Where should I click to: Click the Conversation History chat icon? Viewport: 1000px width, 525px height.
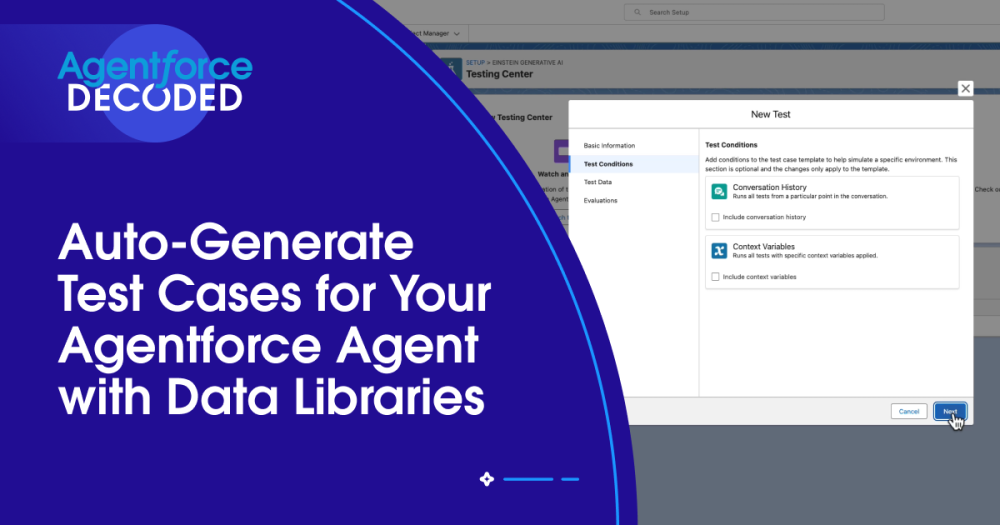click(718, 191)
